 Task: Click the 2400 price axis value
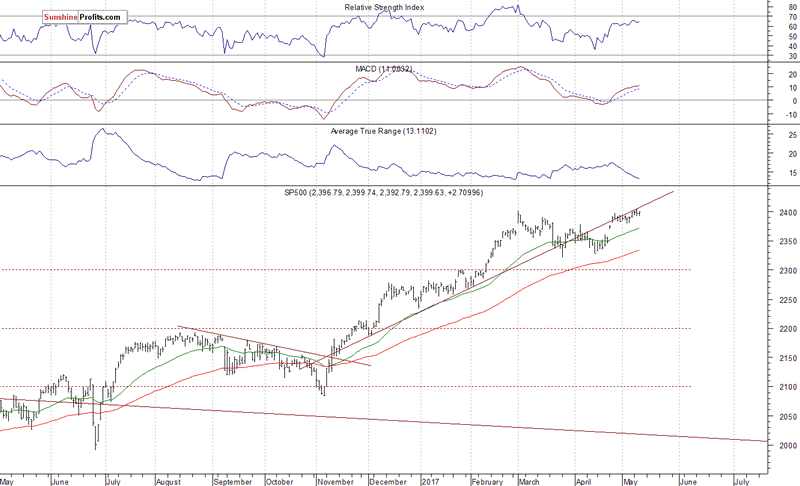tap(788, 212)
